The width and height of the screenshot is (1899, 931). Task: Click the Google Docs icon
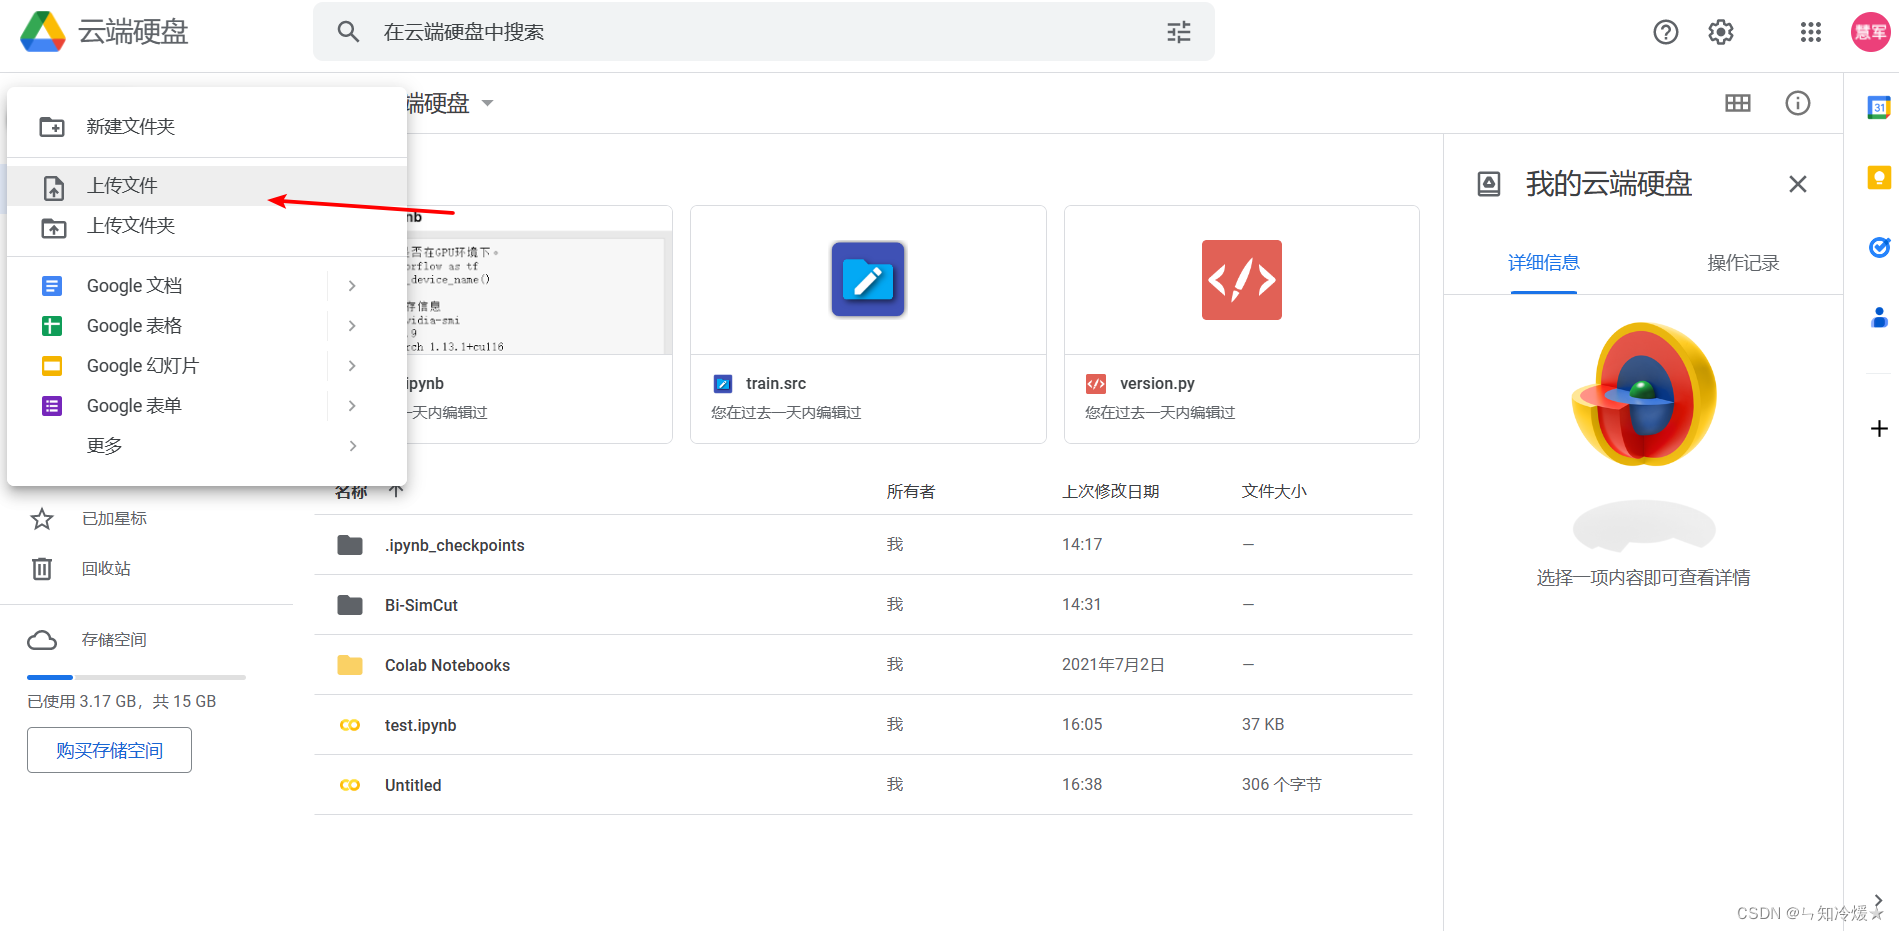pos(52,286)
